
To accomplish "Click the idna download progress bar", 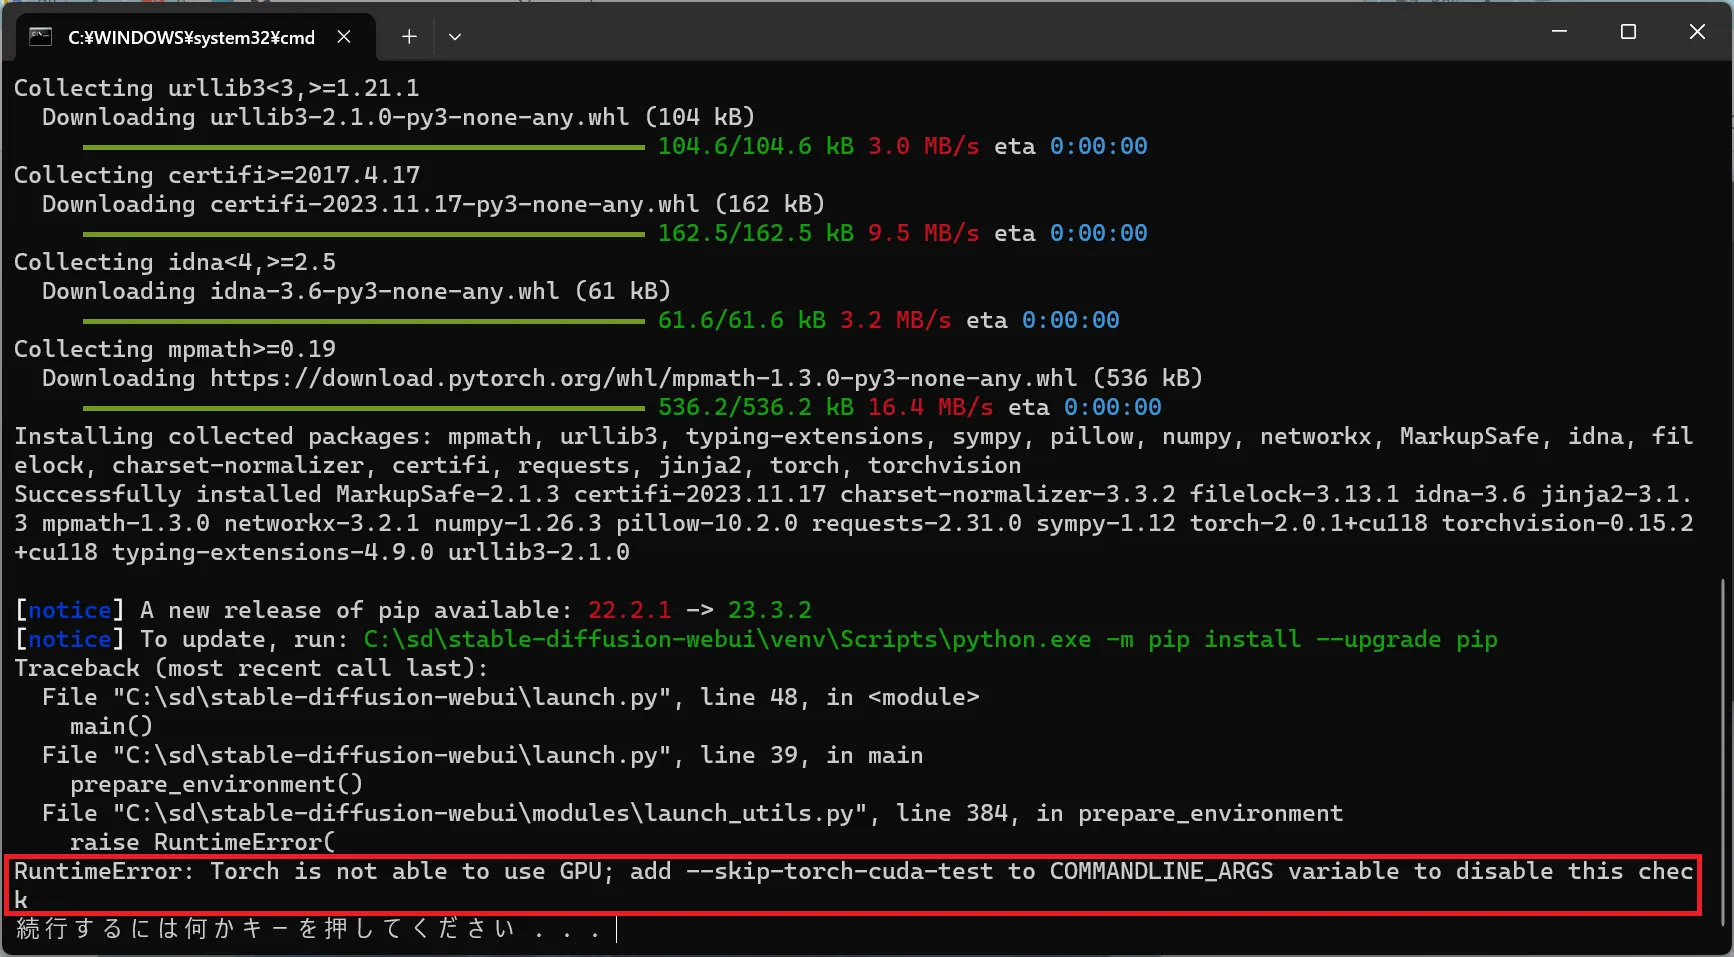I will click(364, 321).
